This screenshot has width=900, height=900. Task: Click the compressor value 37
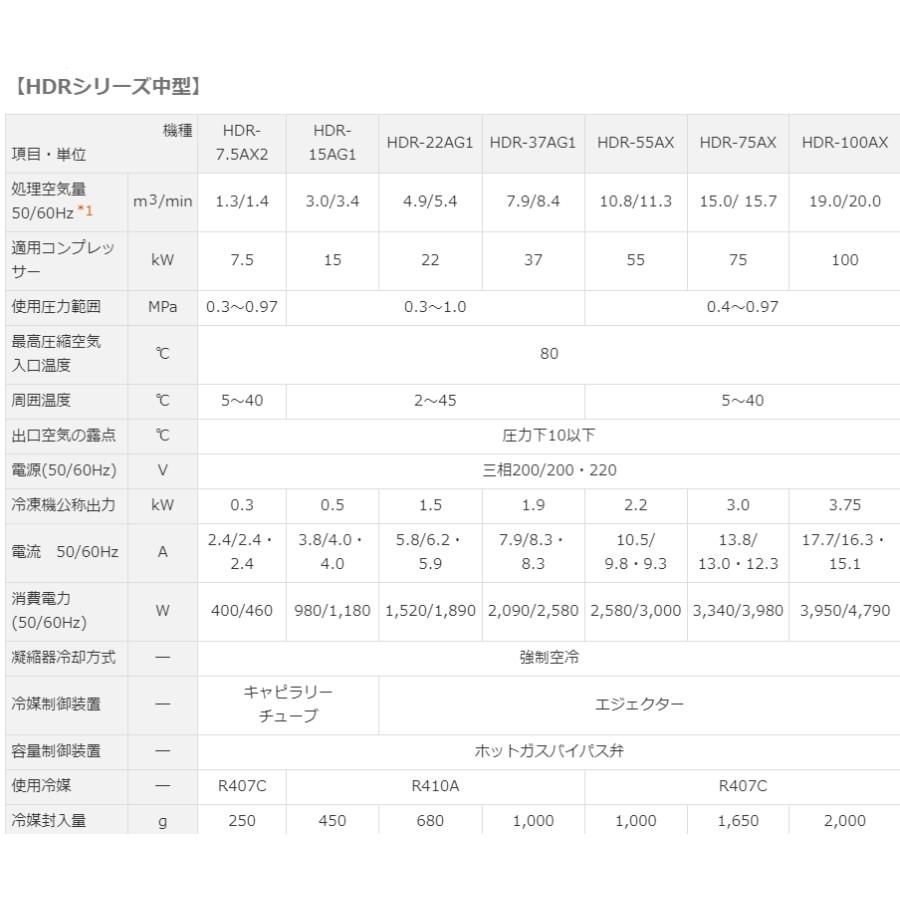pos(533,260)
